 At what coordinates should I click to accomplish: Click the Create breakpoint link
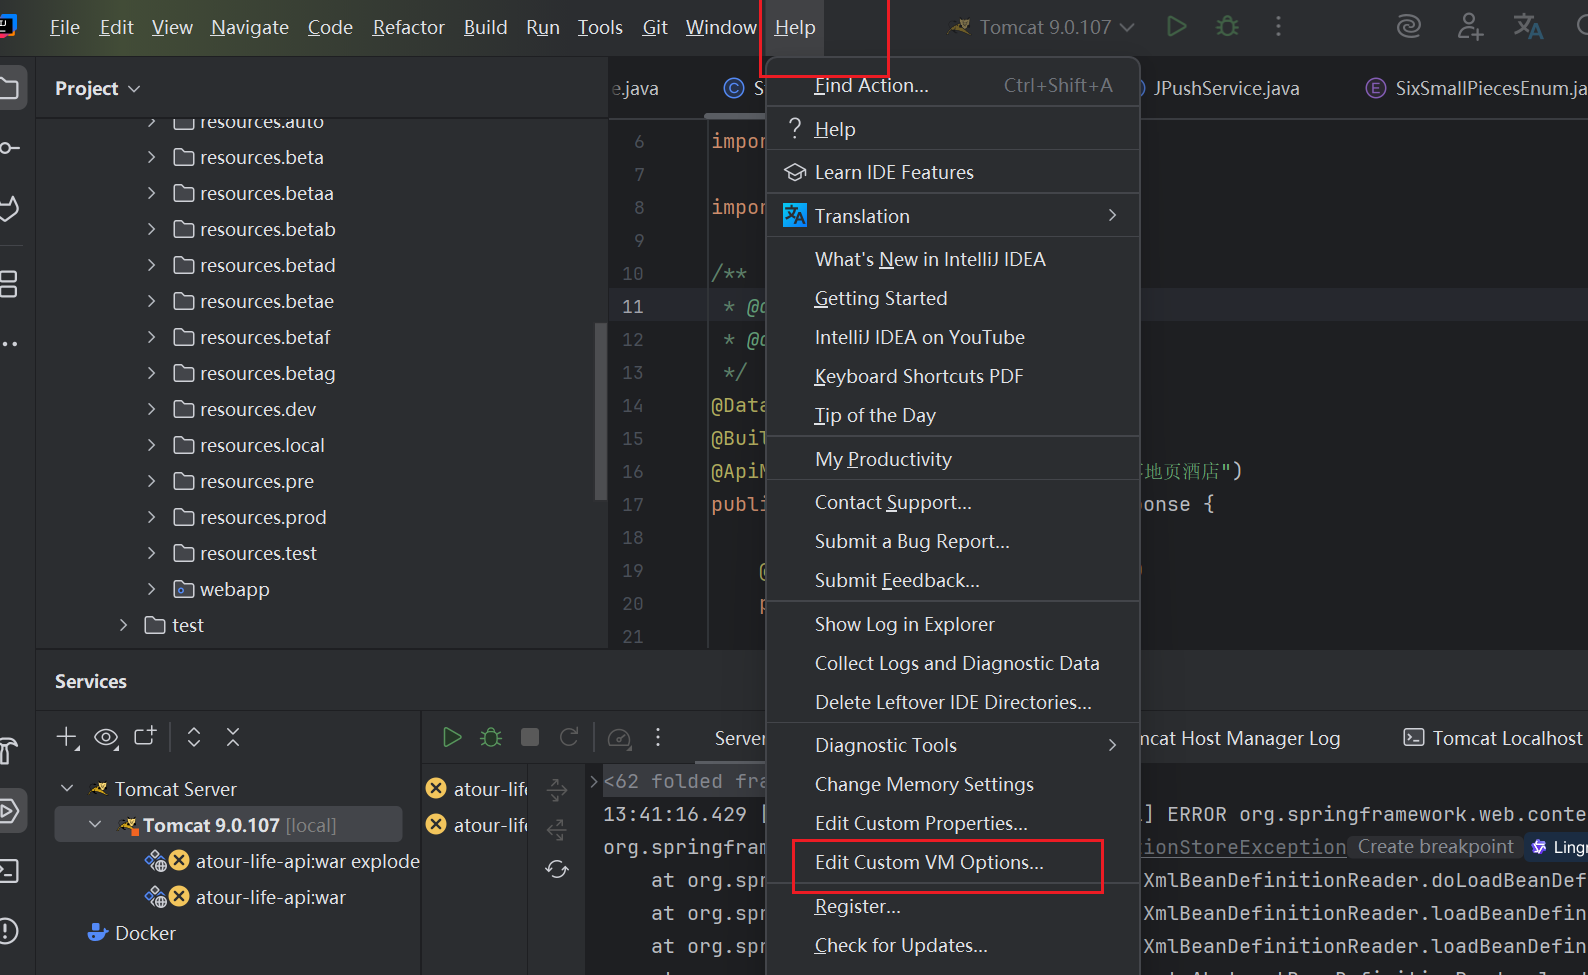(x=1435, y=846)
